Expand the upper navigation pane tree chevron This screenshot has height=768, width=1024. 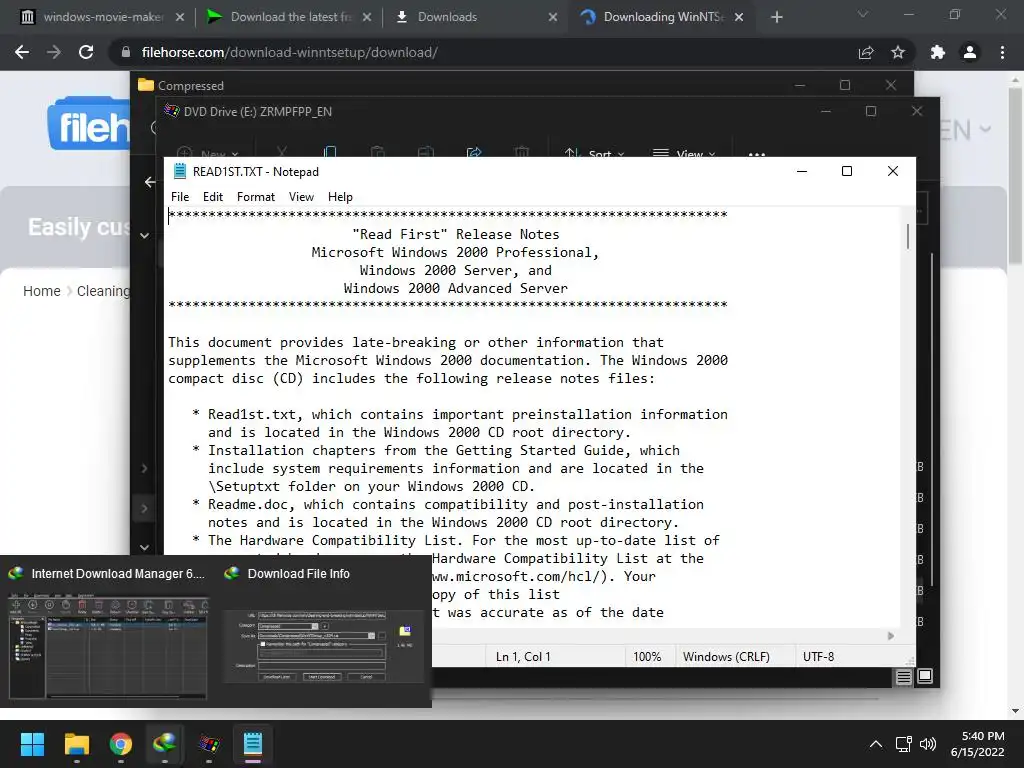click(x=144, y=468)
